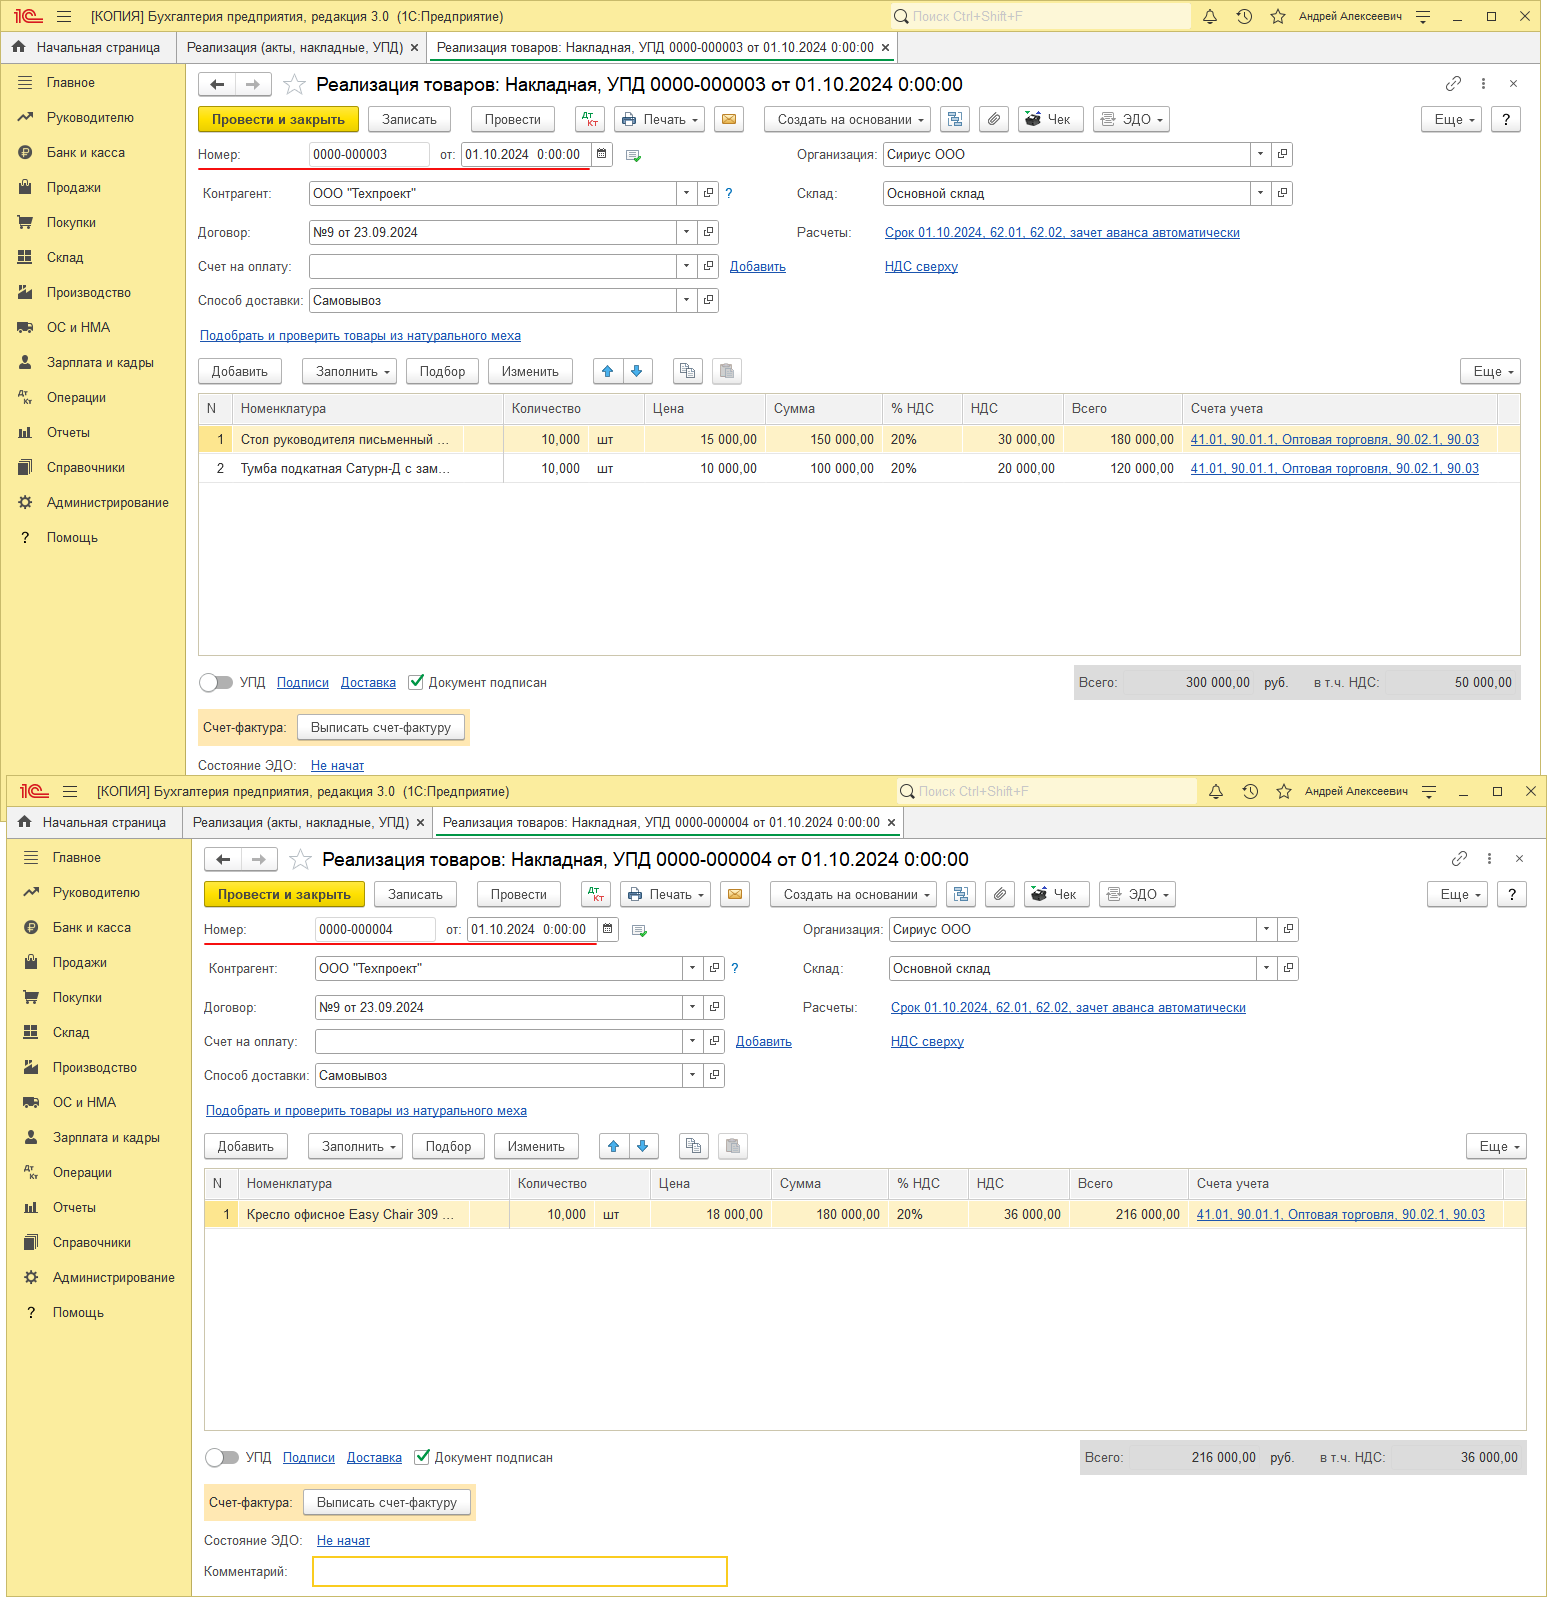
Task: Click Номер field 0000-000003 in top window
Action: [369, 154]
